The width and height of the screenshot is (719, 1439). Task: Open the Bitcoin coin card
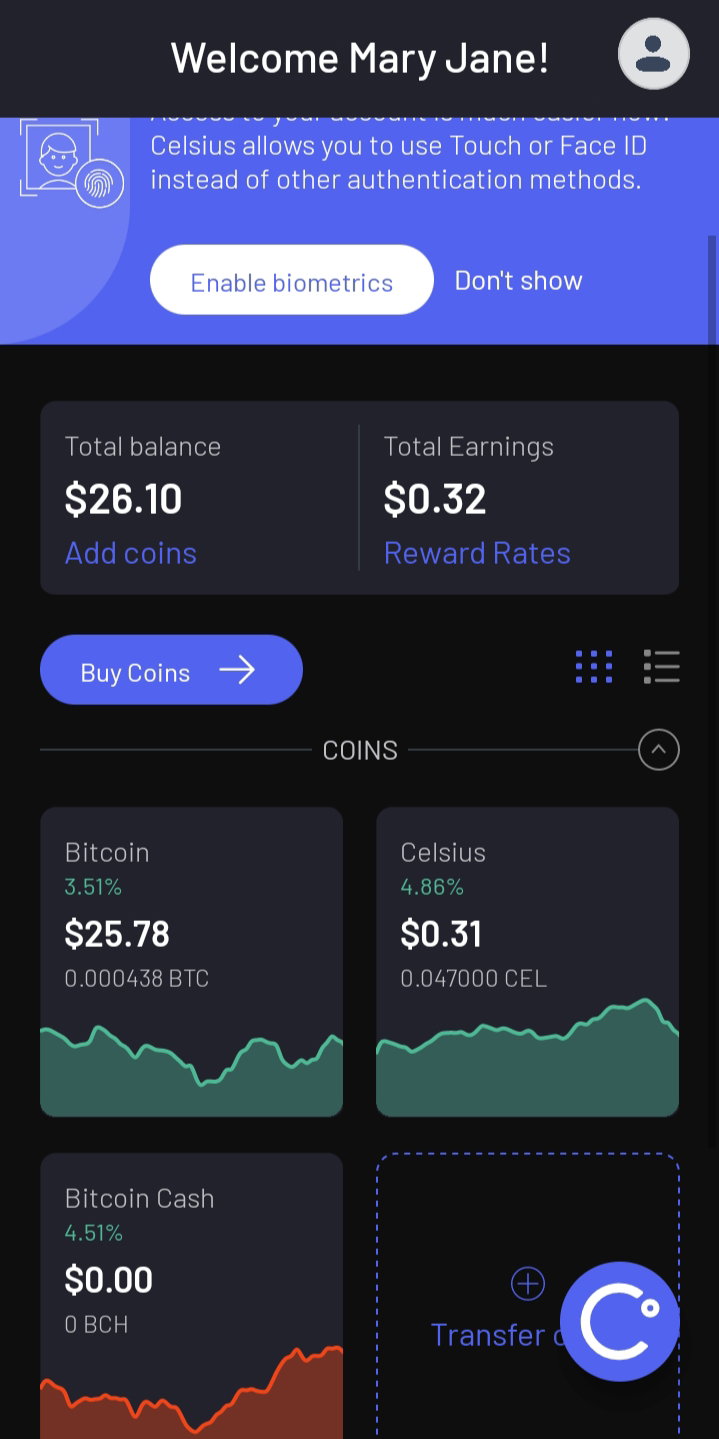tap(192, 962)
